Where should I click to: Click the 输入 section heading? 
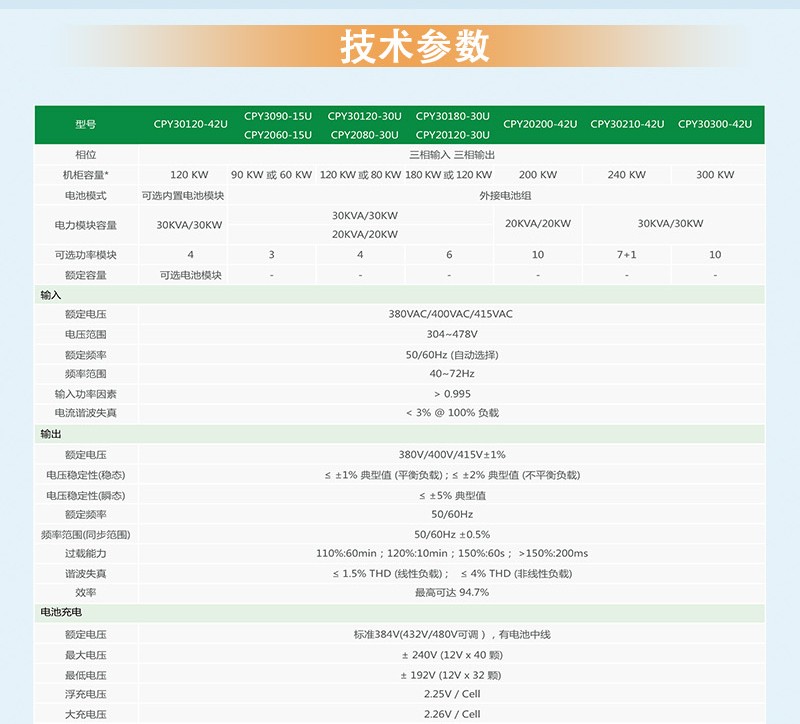point(51,295)
